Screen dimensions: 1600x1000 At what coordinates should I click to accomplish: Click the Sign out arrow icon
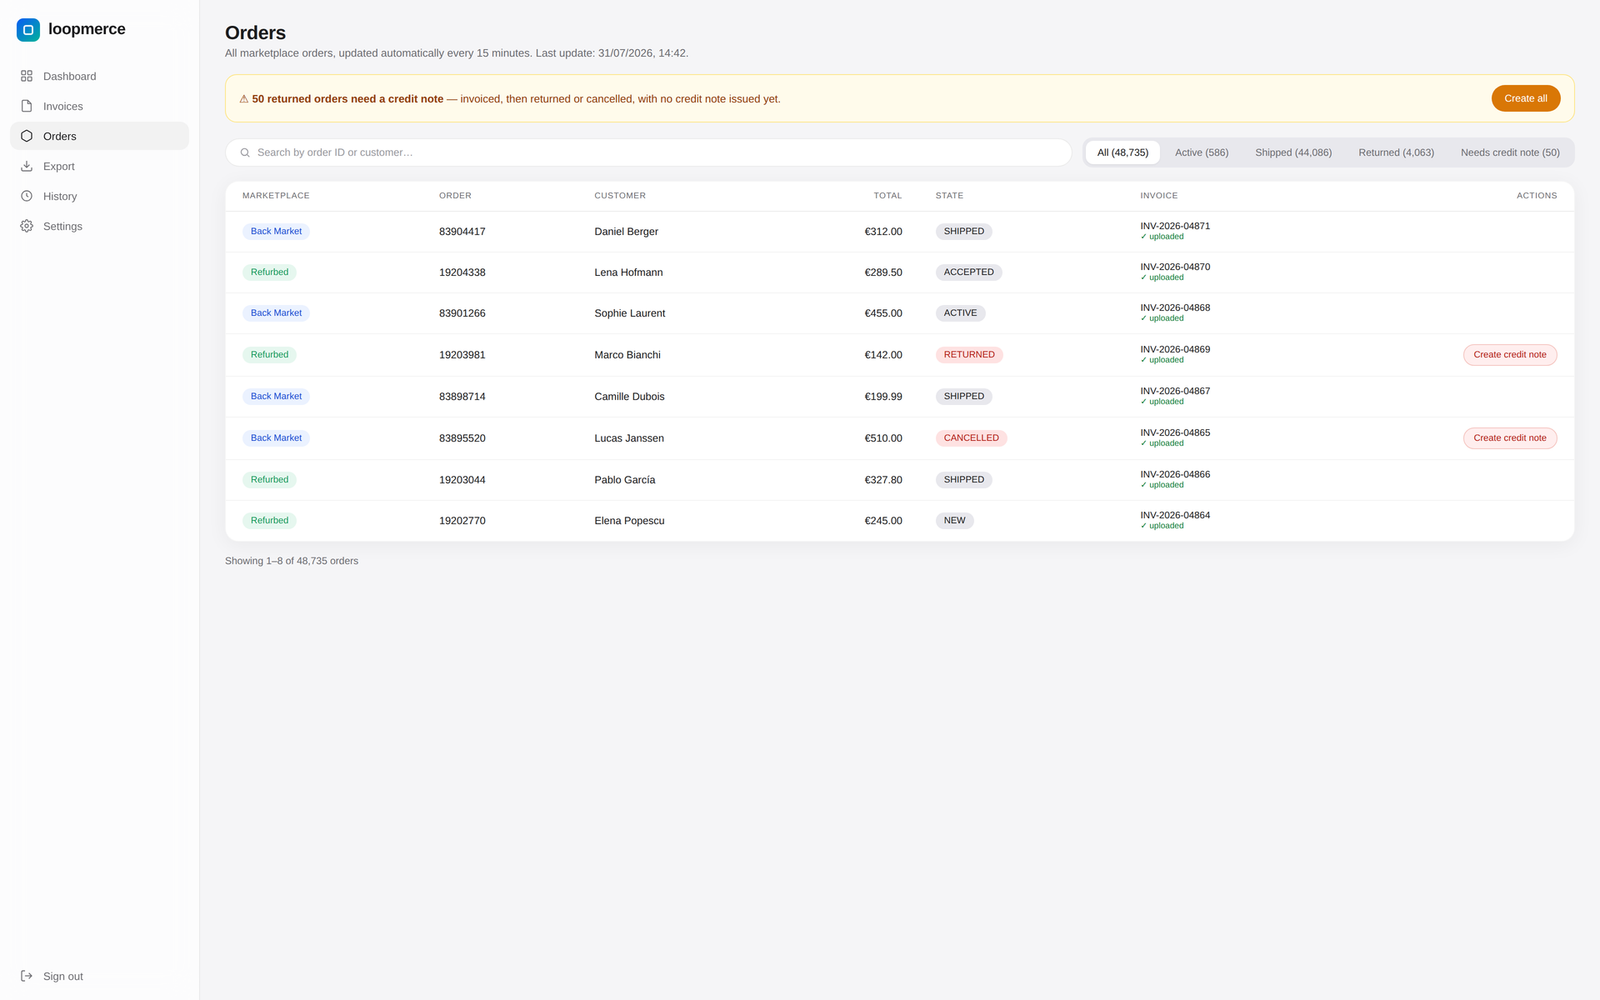[x=27, y=976]
